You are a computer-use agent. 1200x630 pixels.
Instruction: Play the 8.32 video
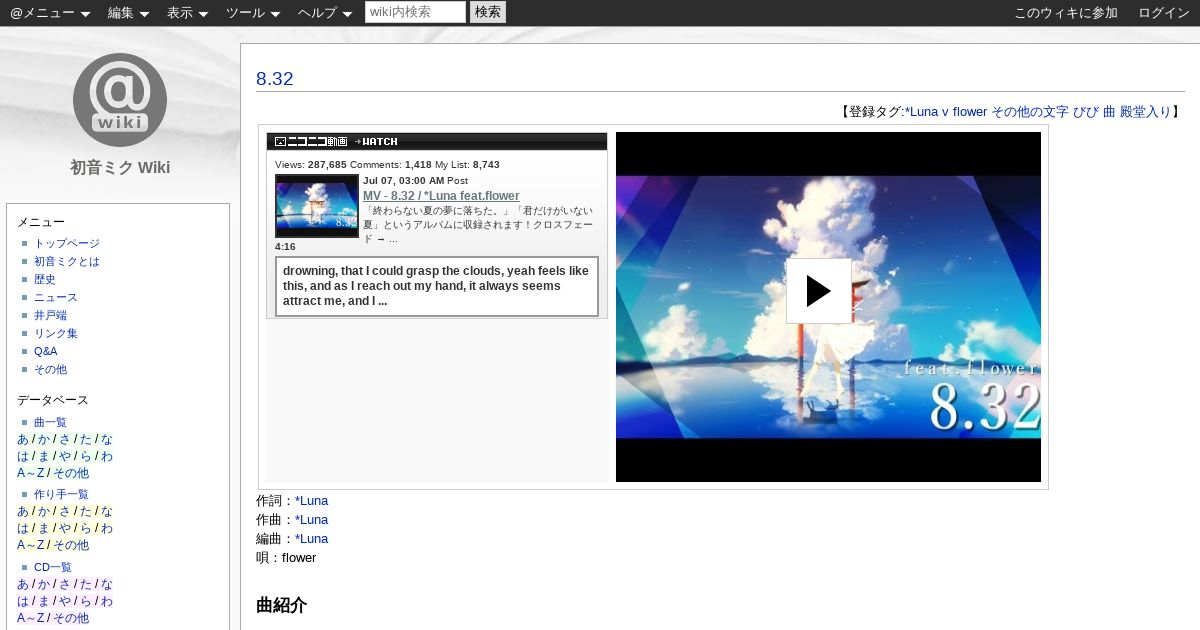click(819, 291)
